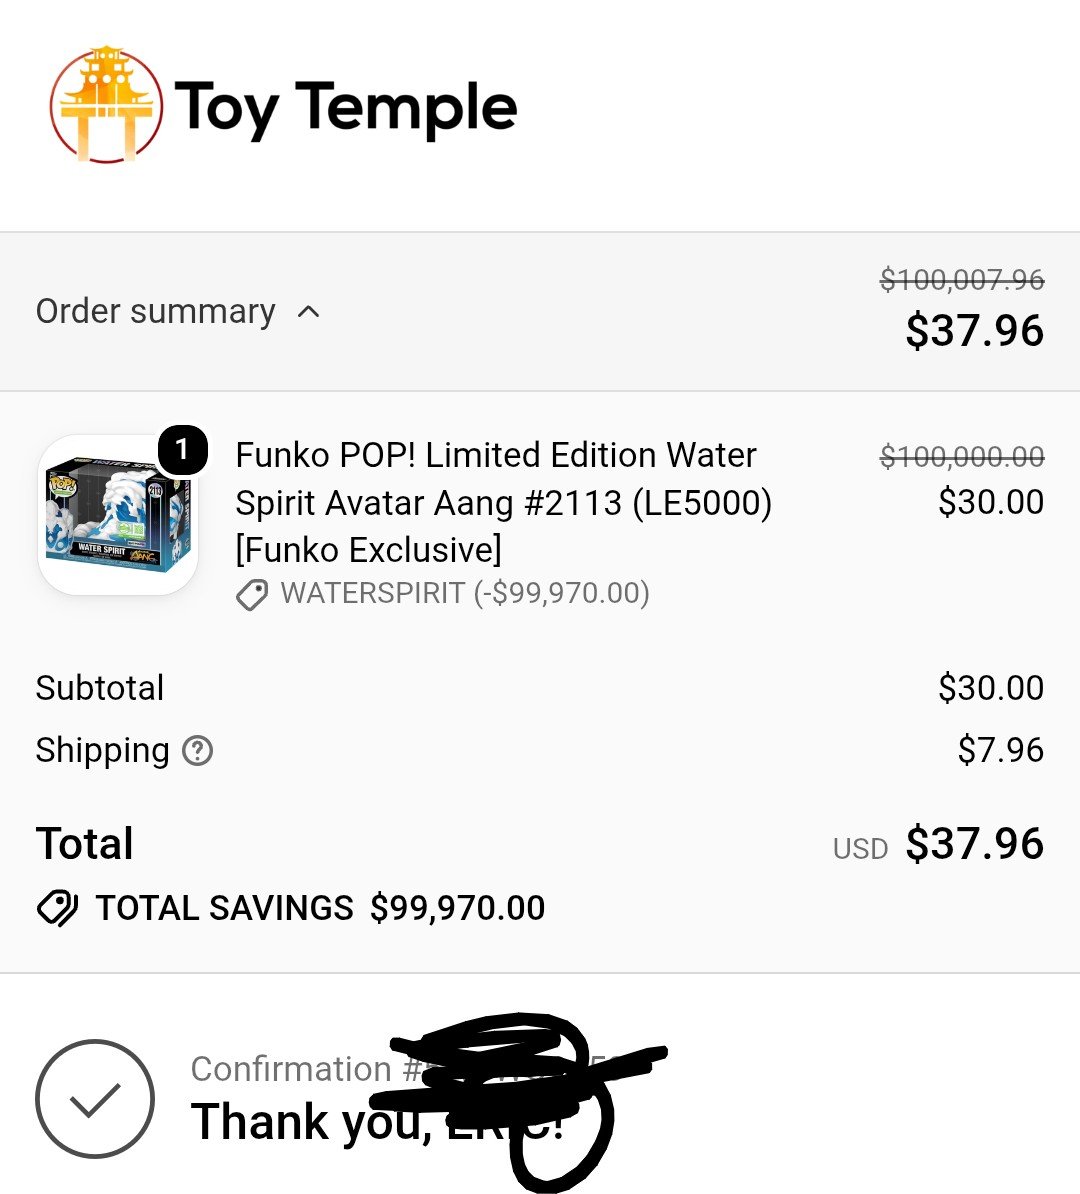Click the Order summary label
This screenshot has height=1194, width=1080.
point(155,311)
